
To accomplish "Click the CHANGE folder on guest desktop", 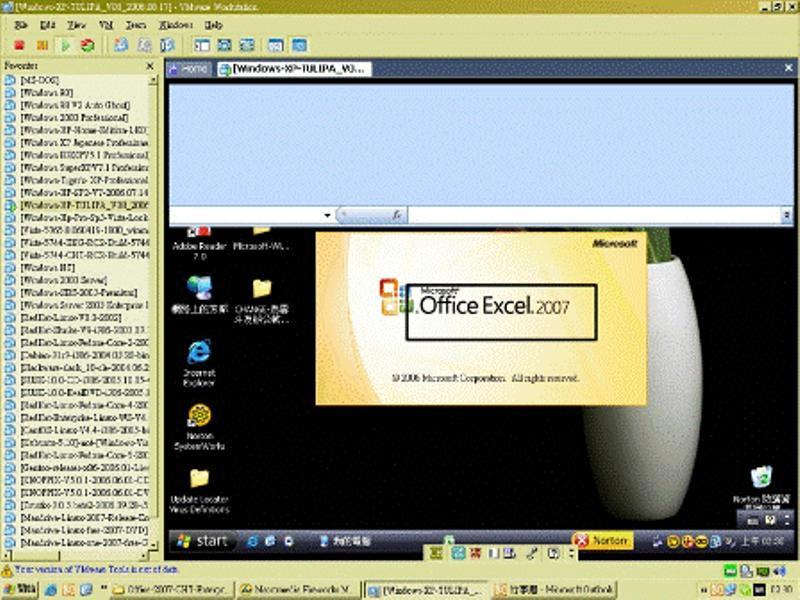I will (x=262, y=301).
